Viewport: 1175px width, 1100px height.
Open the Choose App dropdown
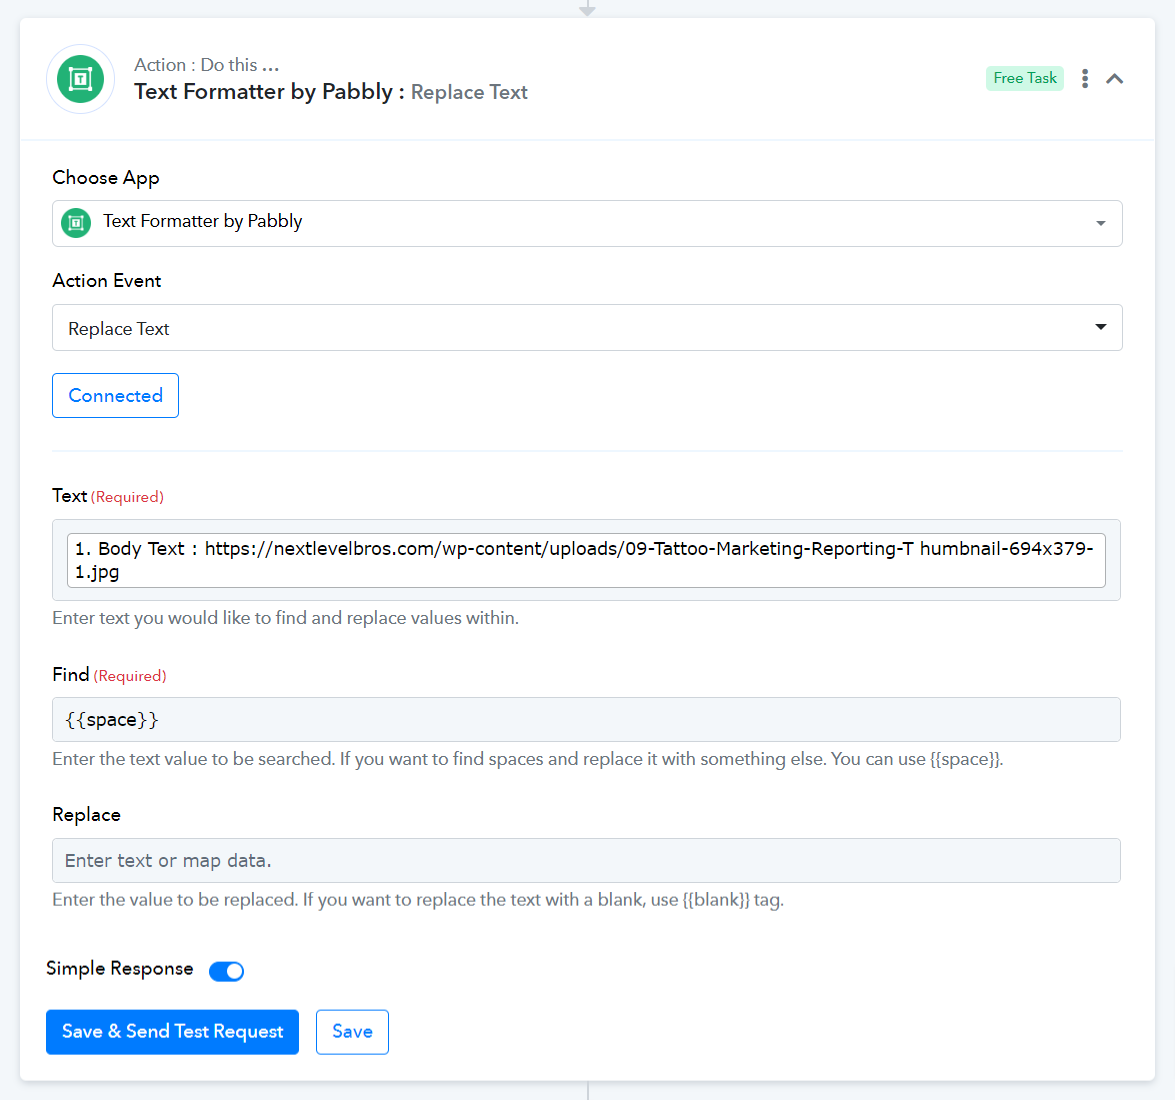587,223
